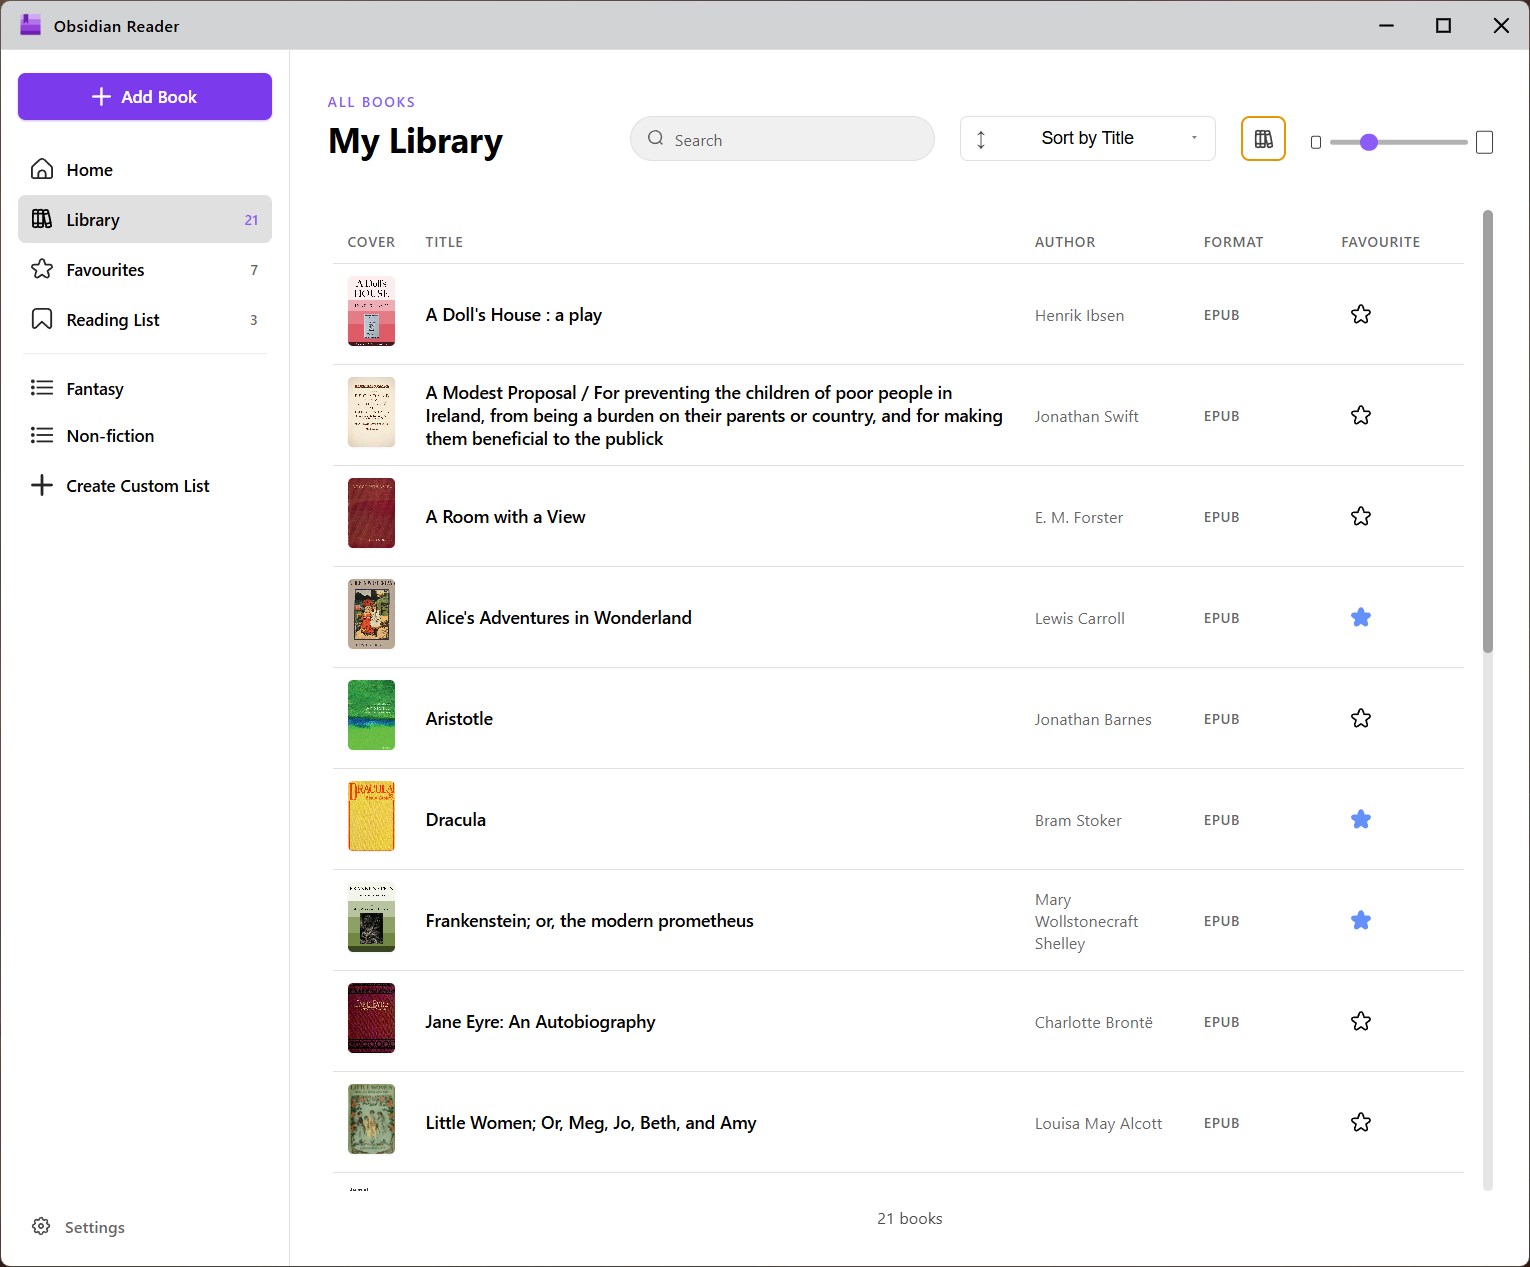
Task: Click author 'Jonathan Swift'
Action: [x=1087, y=417]
